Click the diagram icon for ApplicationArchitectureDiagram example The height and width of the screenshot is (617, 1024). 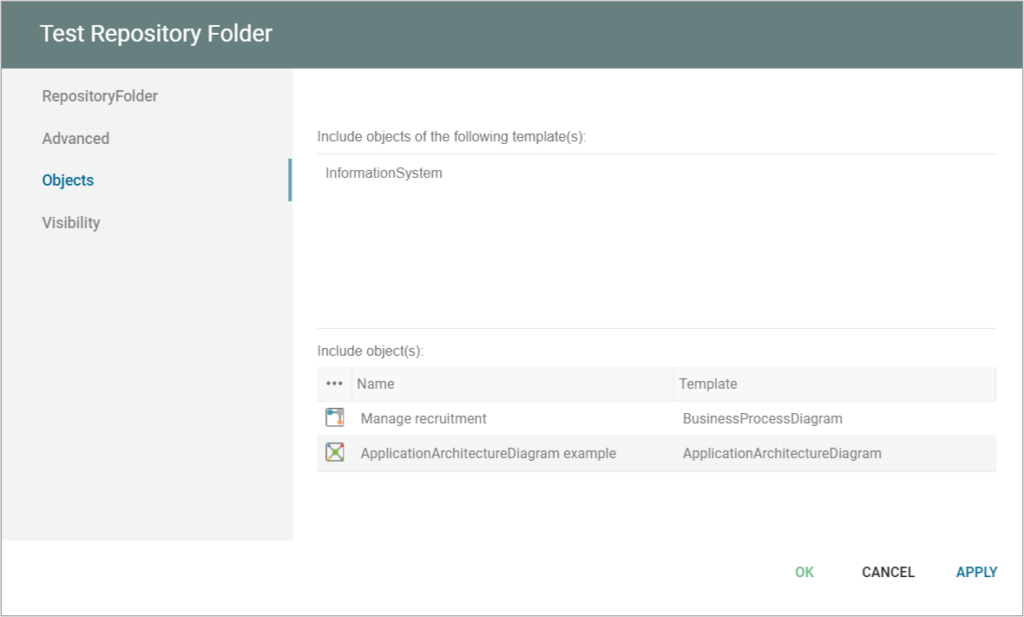pos(336,453)
